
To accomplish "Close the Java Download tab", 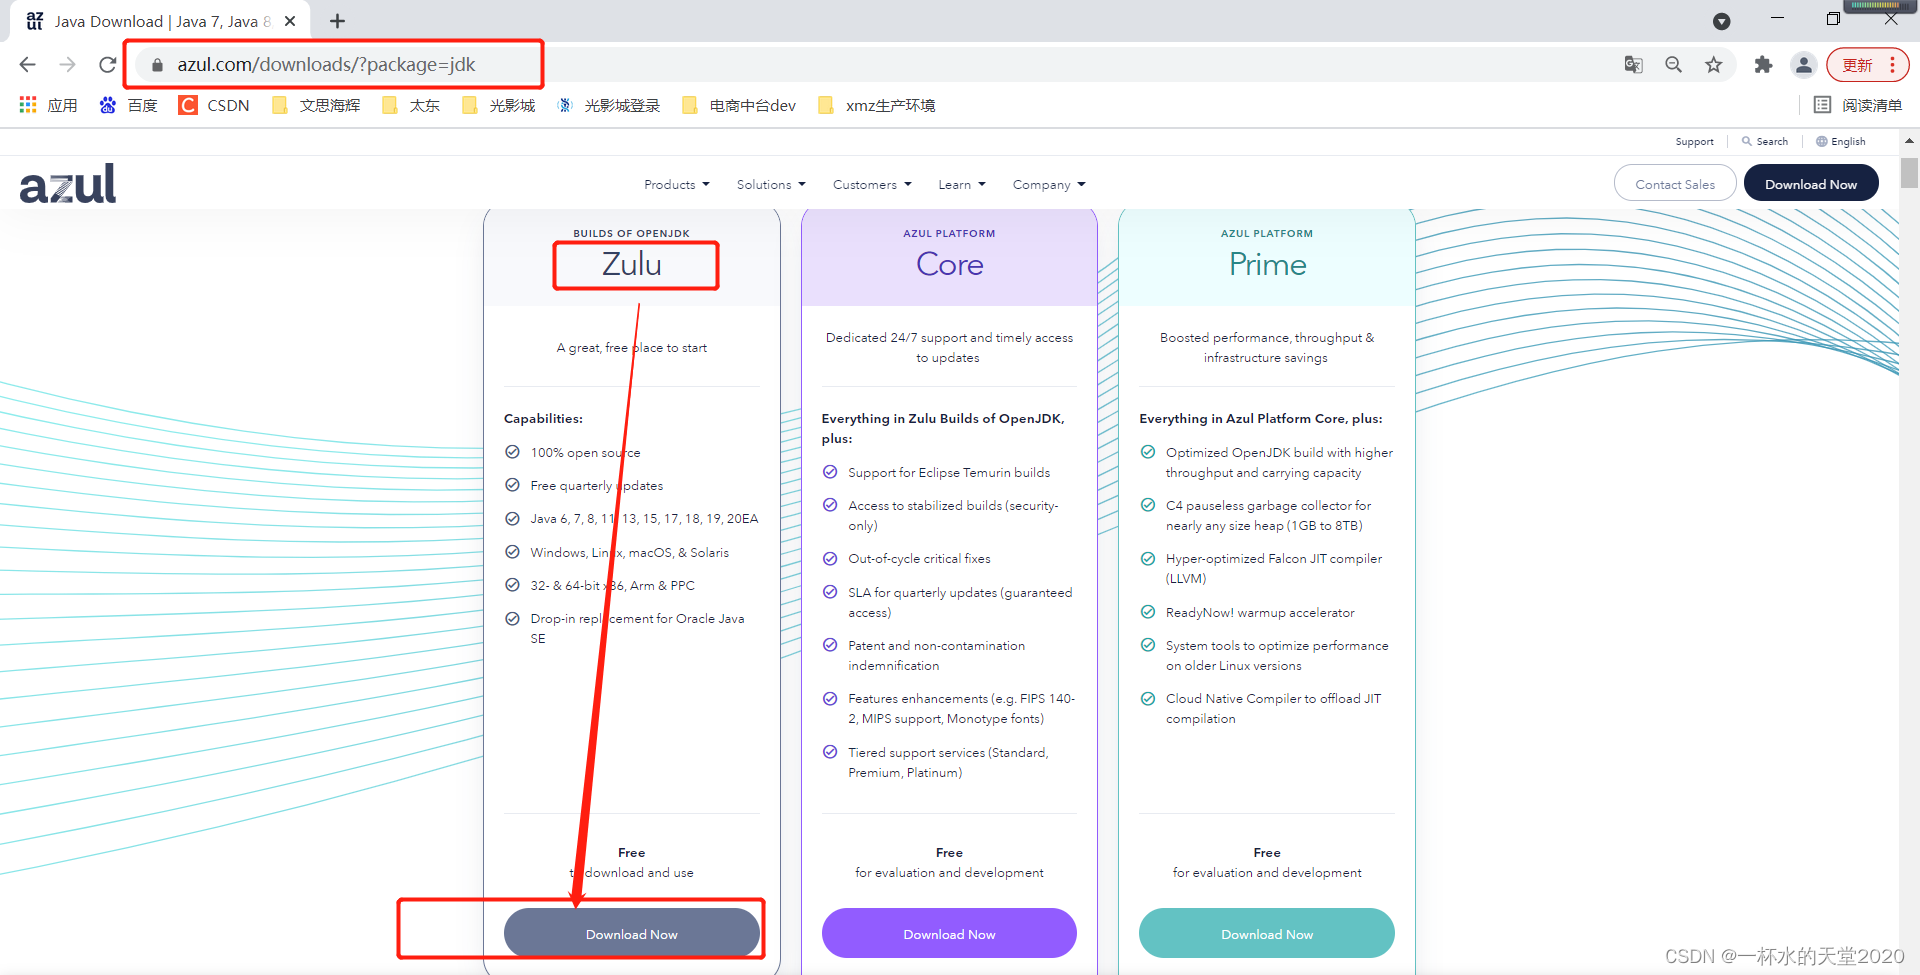I will [x=290, y=21].
